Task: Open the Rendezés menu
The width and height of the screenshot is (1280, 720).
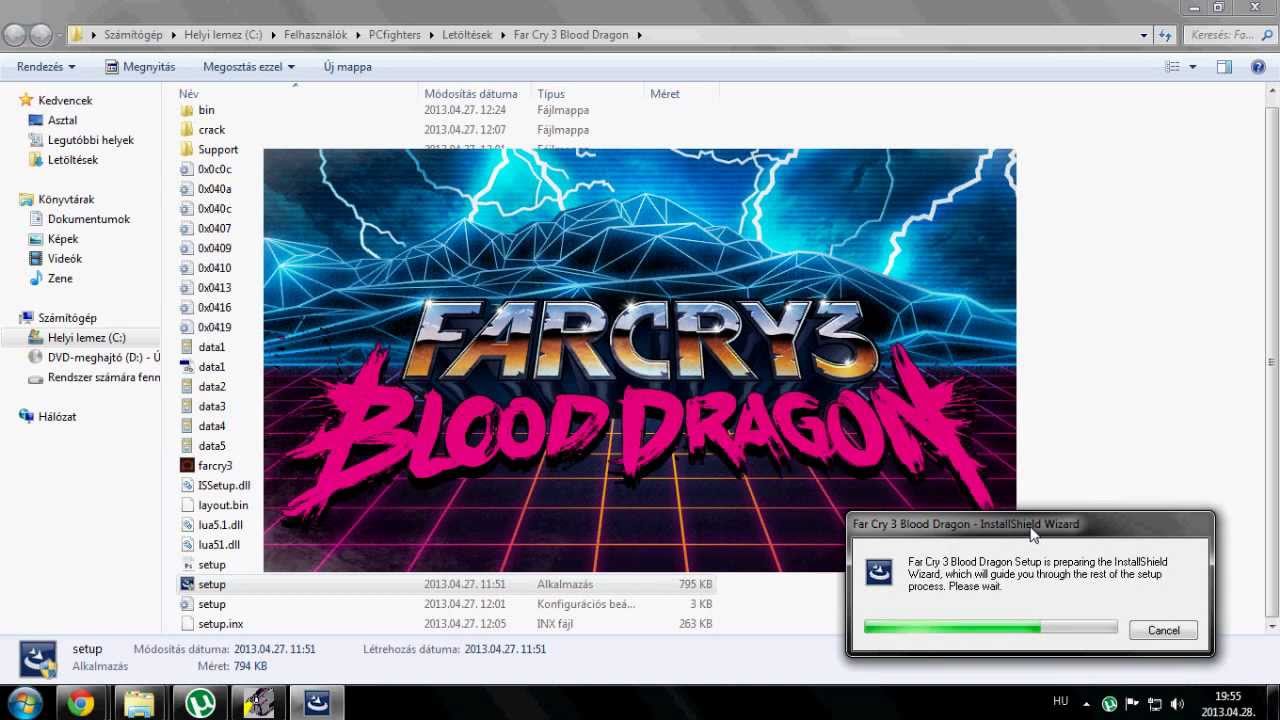Action: (x=46, y=67)
